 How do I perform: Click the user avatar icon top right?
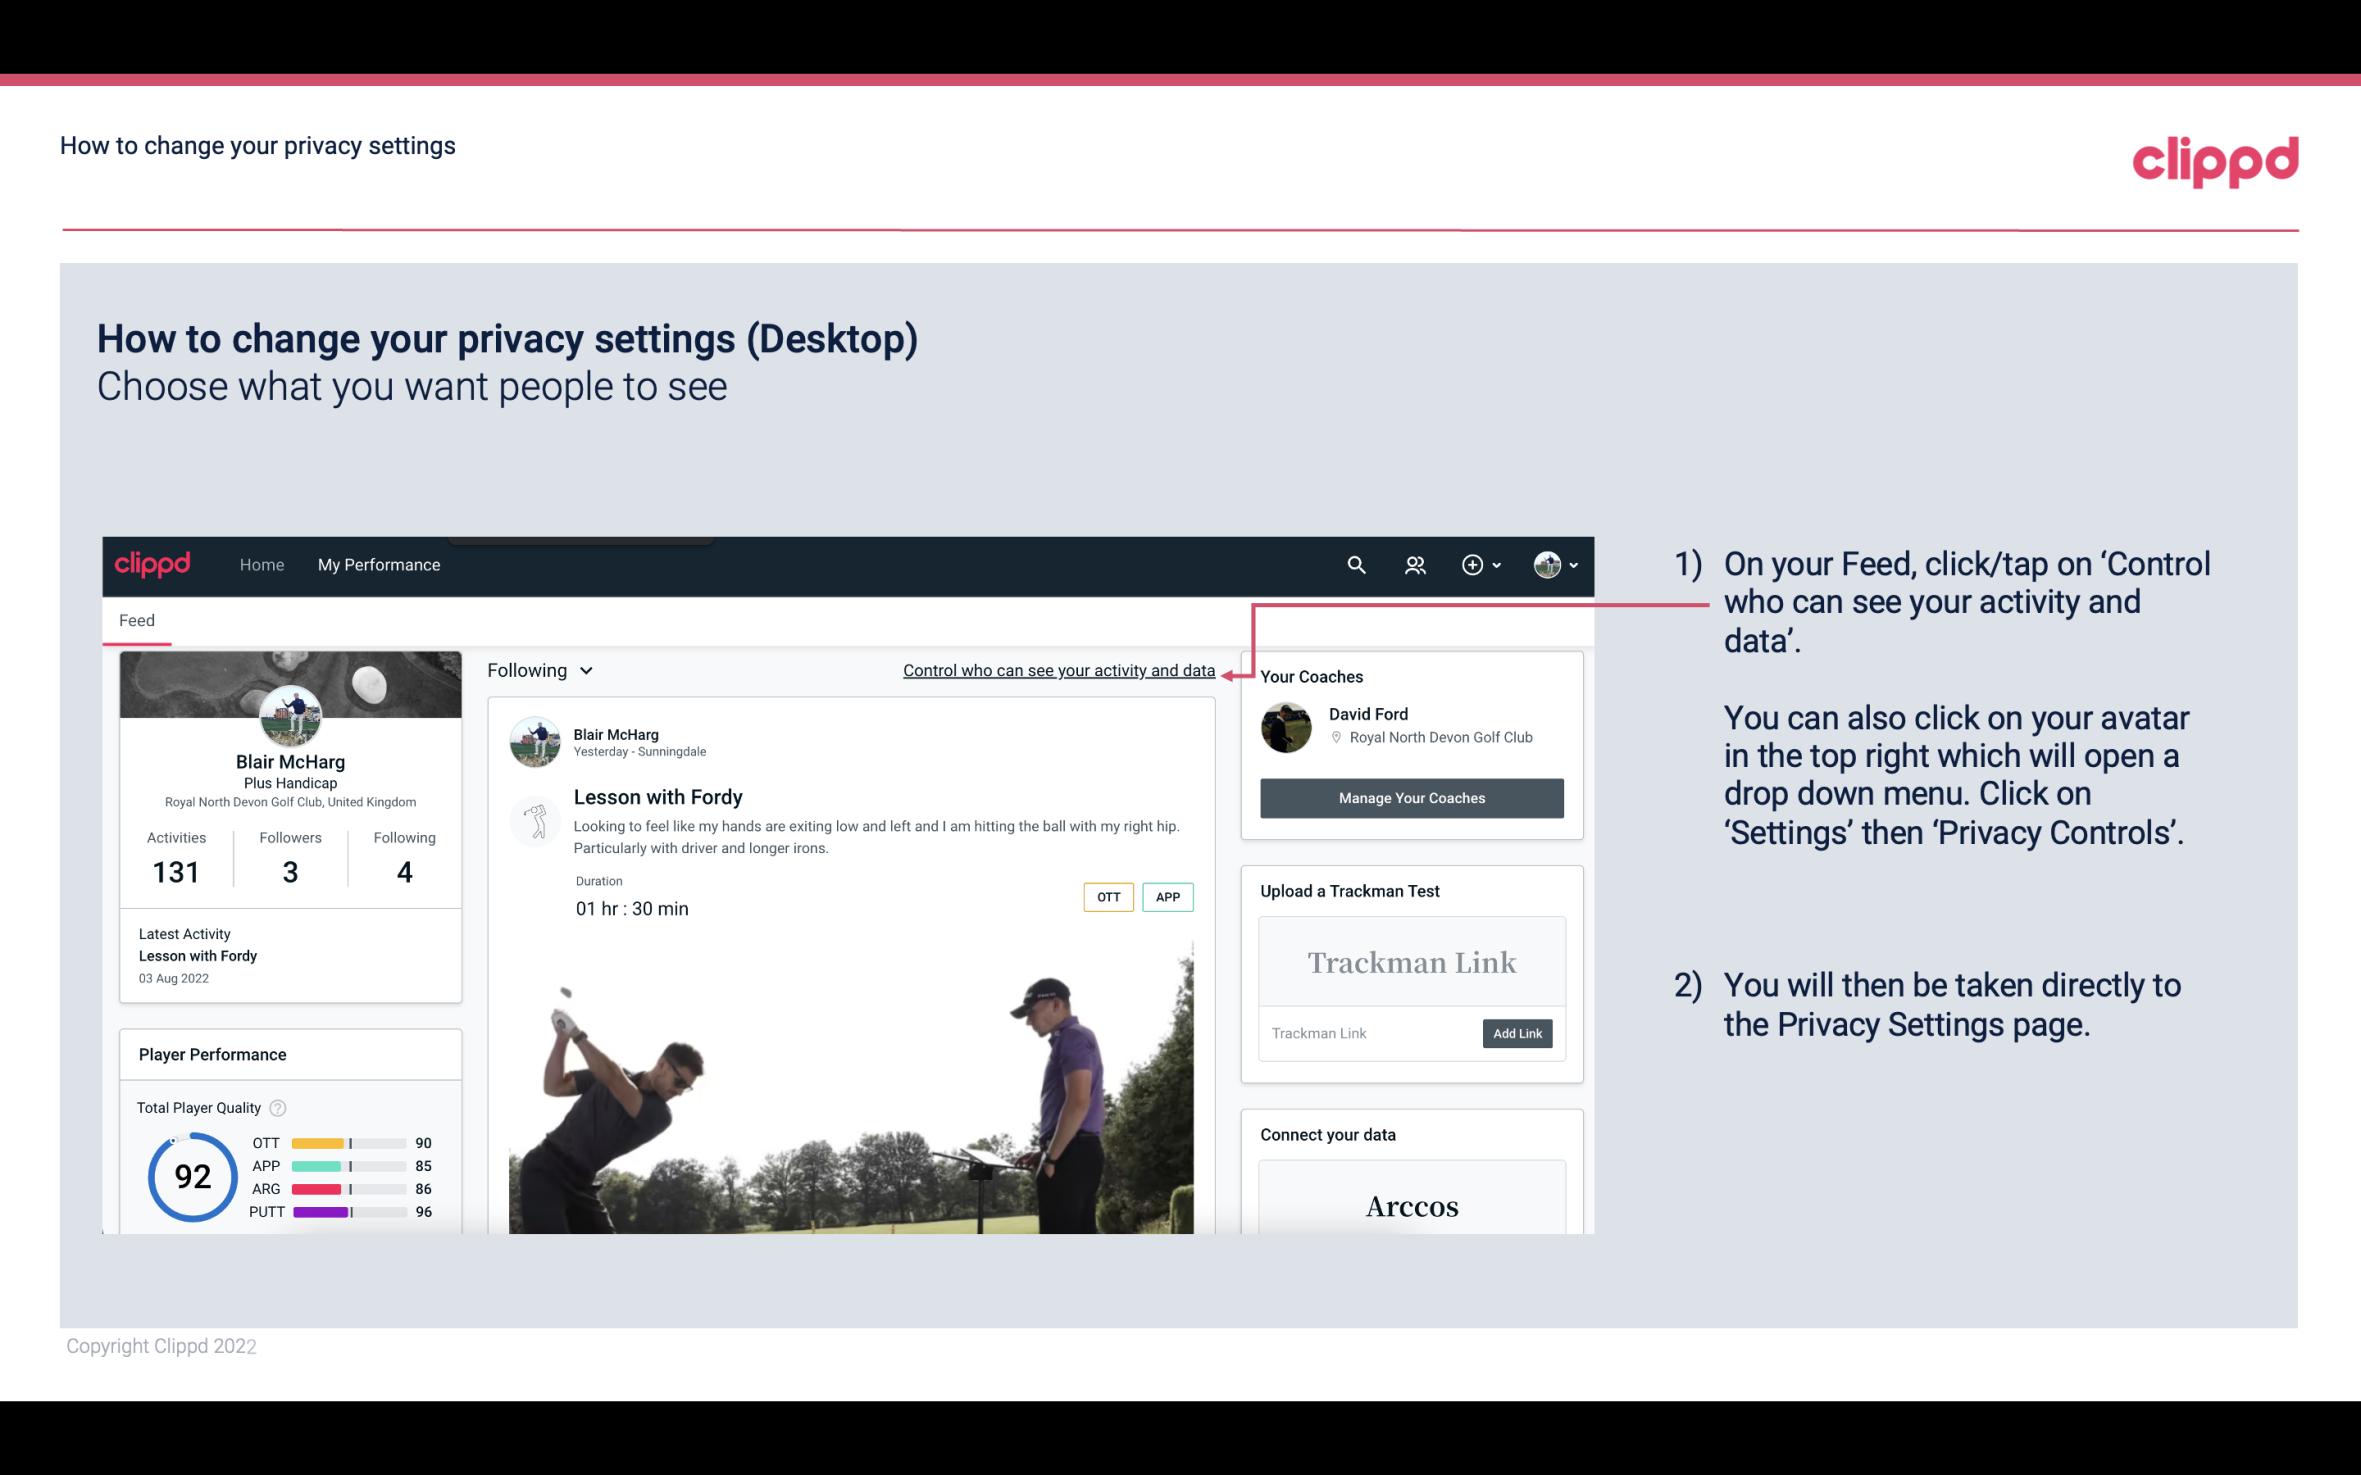point(1544,564)
